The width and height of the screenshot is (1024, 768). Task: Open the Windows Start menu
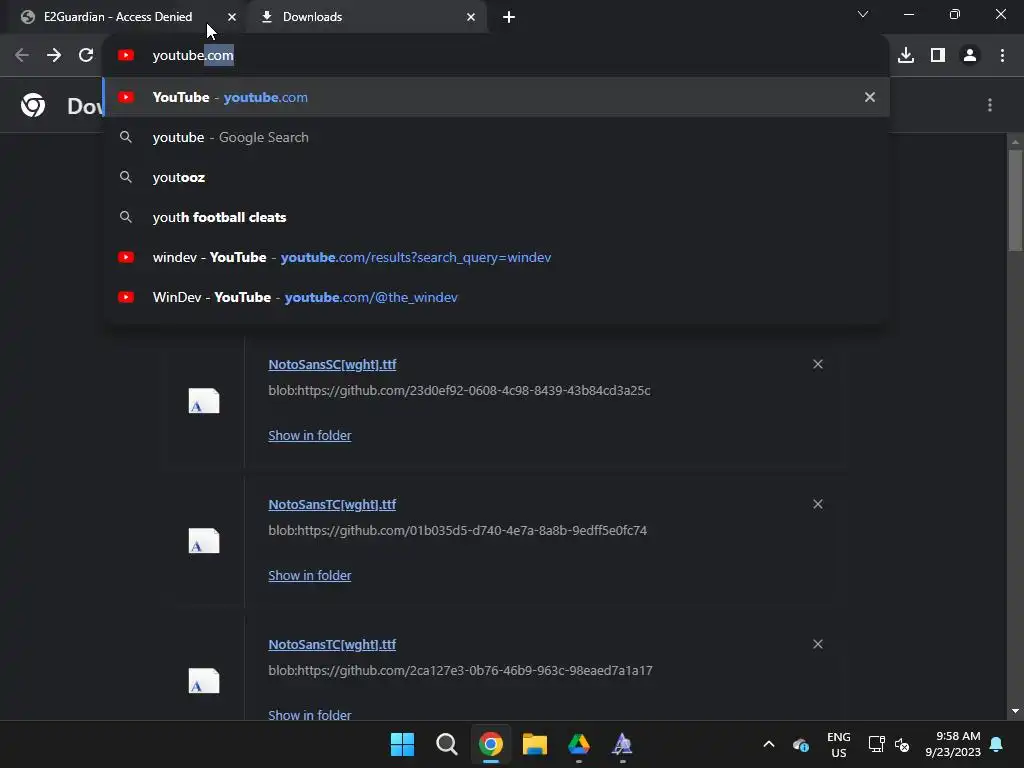(x=402, y=744)
